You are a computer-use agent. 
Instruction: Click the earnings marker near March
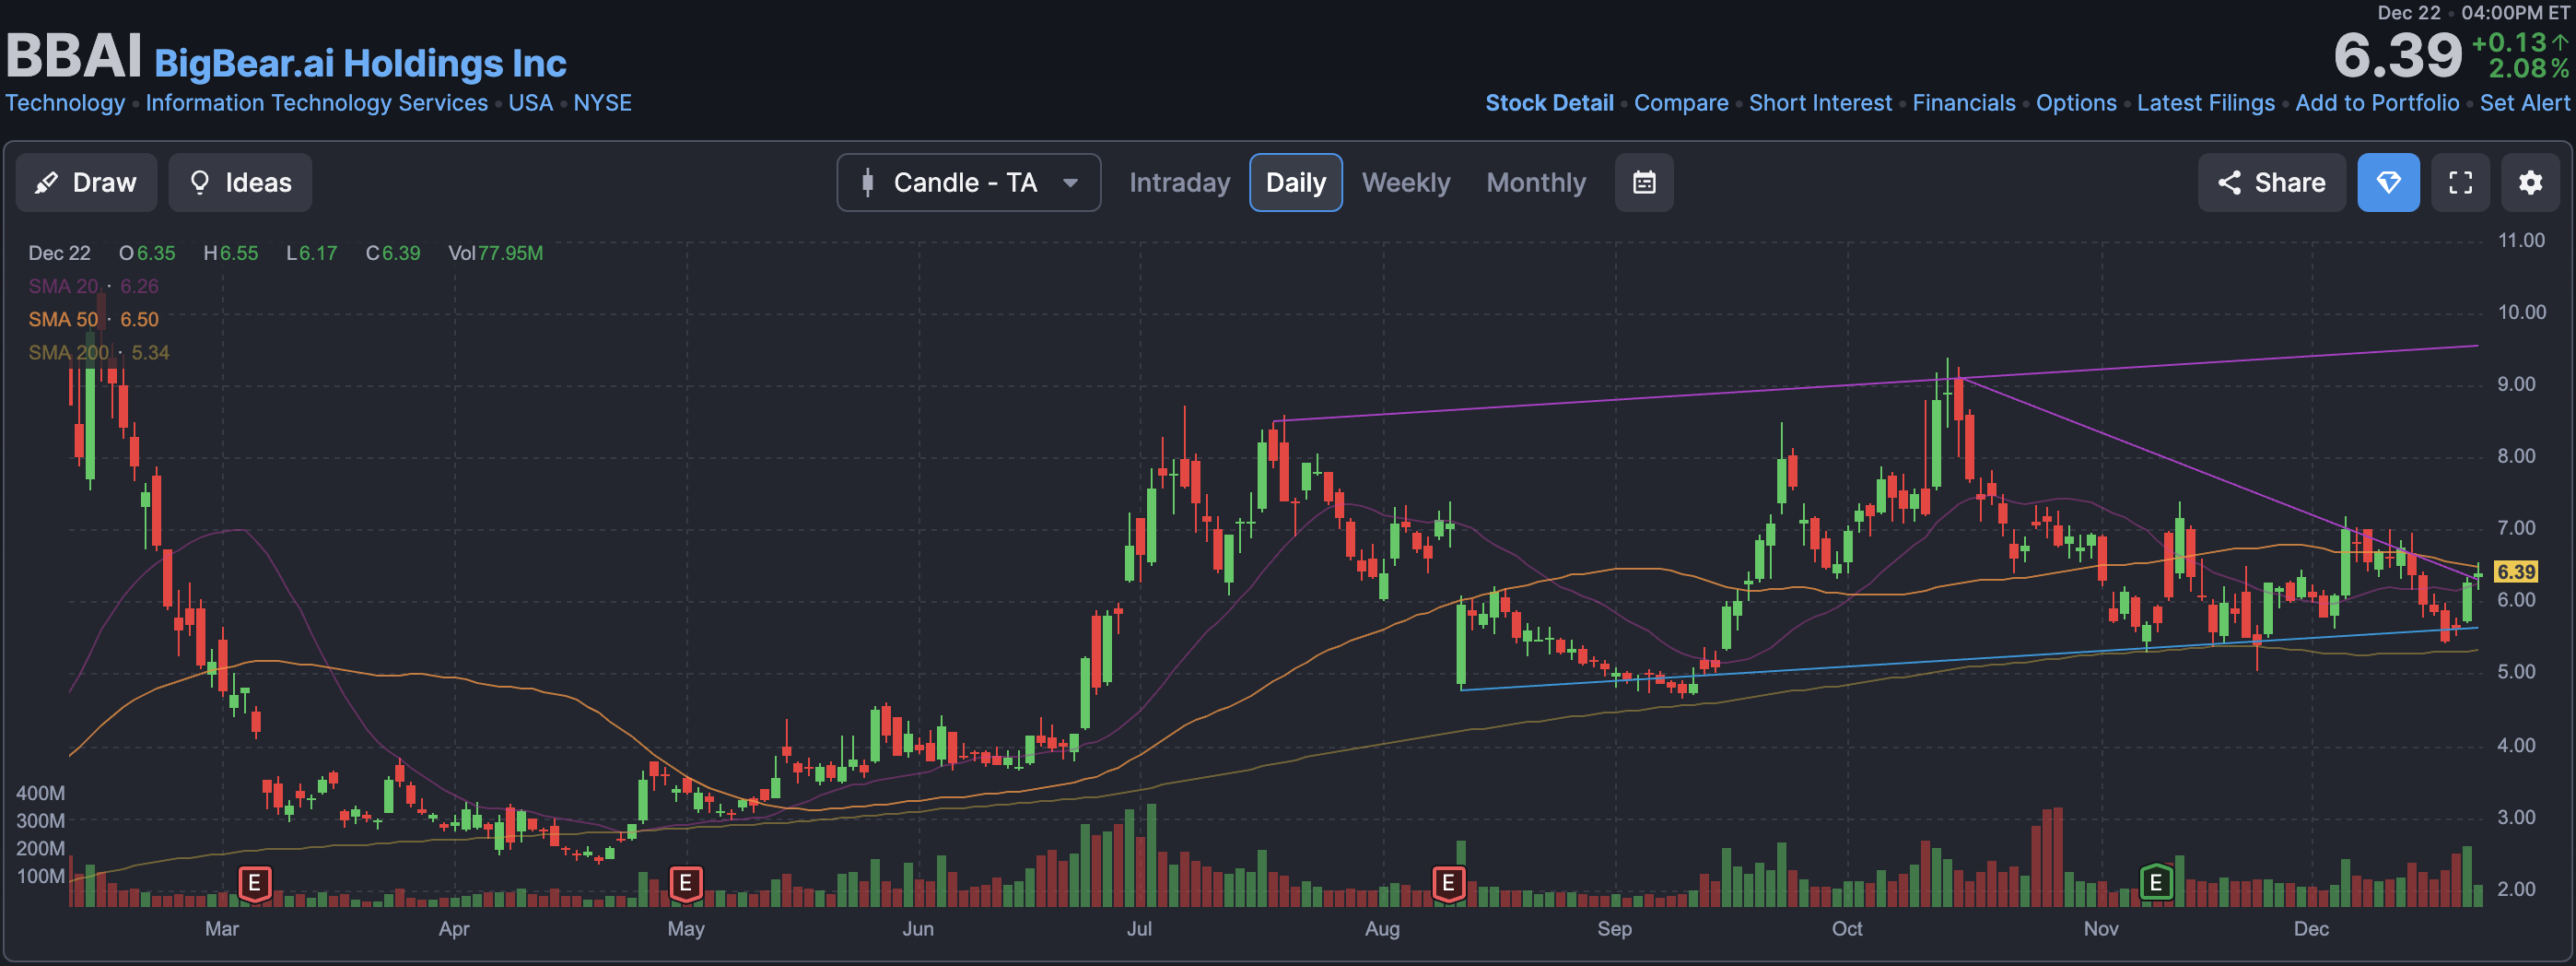pyautogui.click(x=255, y=883)
